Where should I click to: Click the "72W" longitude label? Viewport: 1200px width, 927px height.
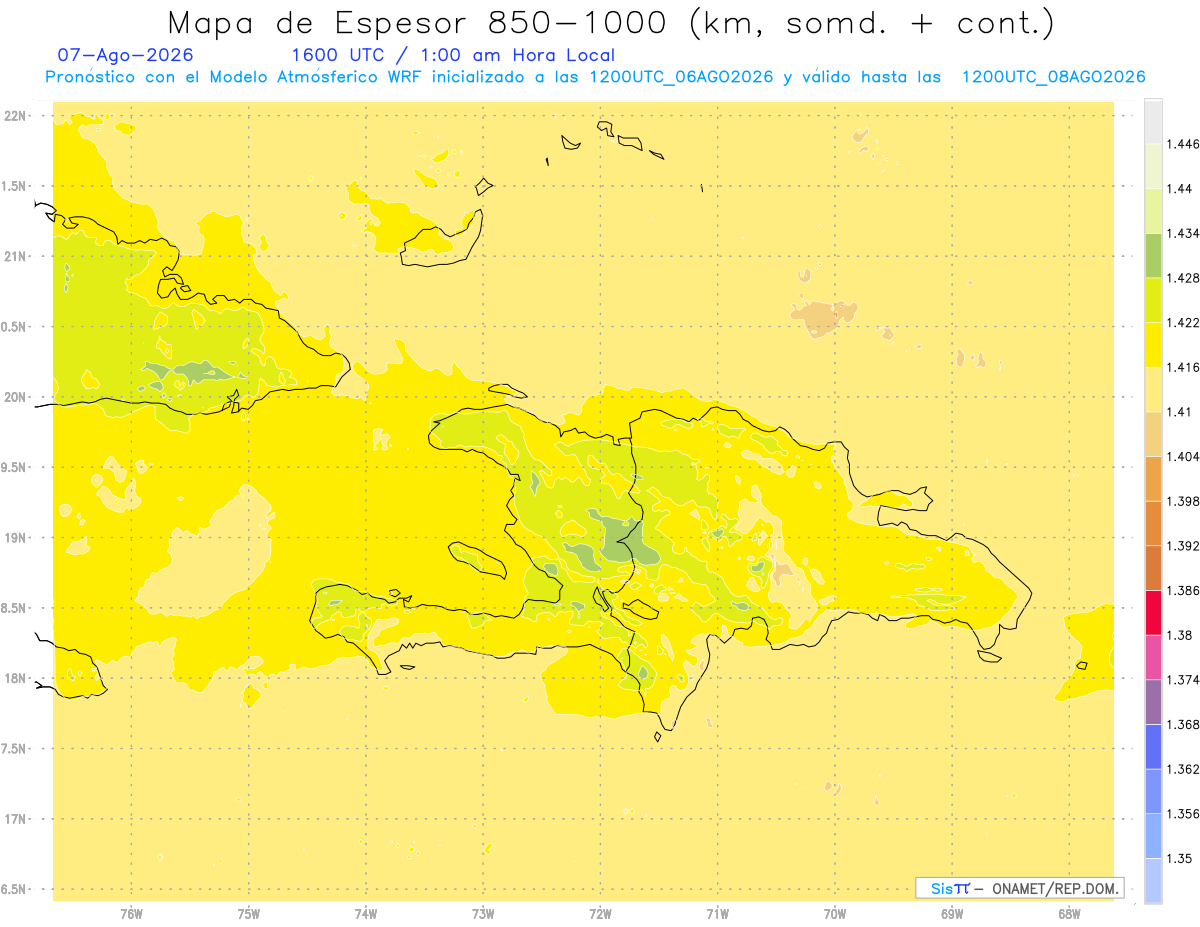click(x=600, y=914)
